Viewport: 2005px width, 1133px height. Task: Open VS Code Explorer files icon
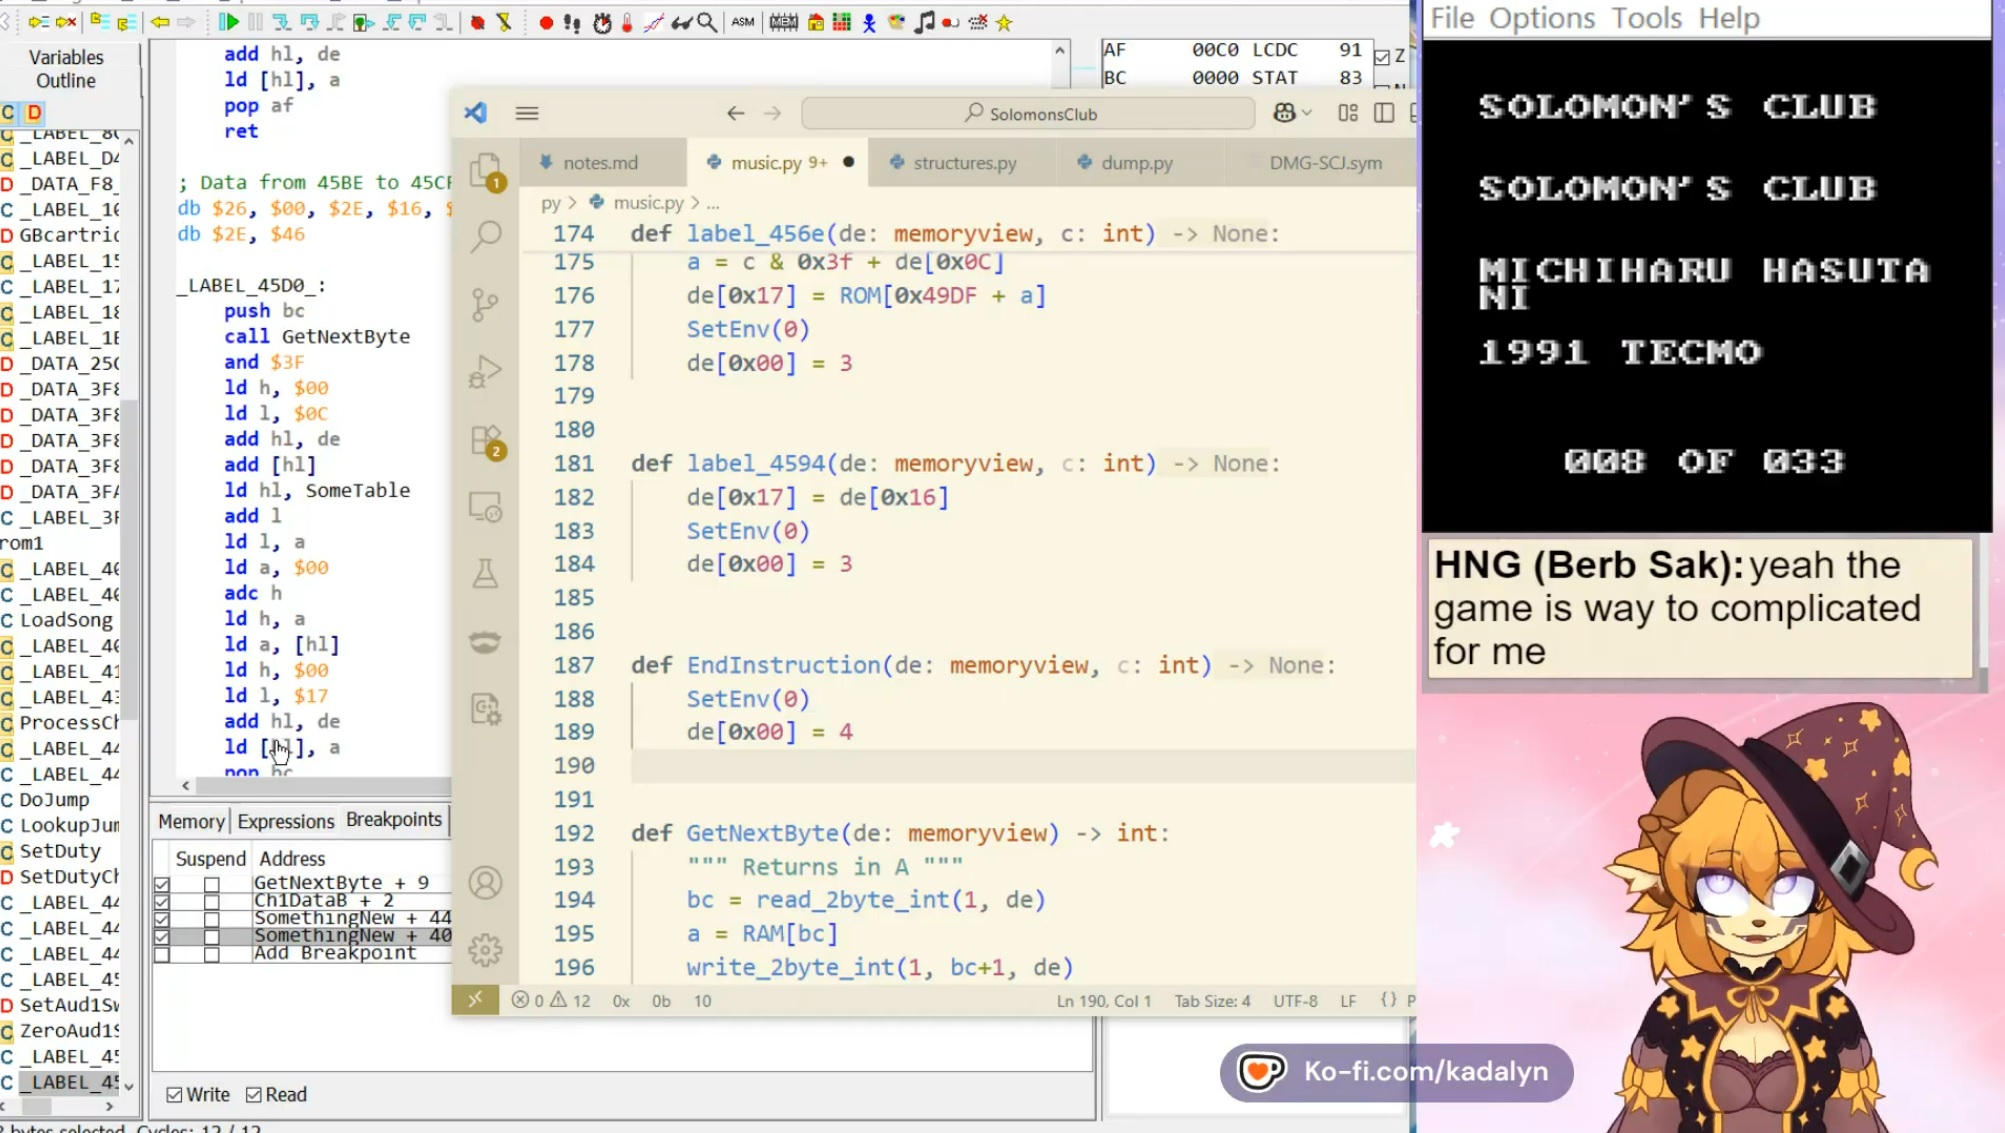(x=487, y=171)
